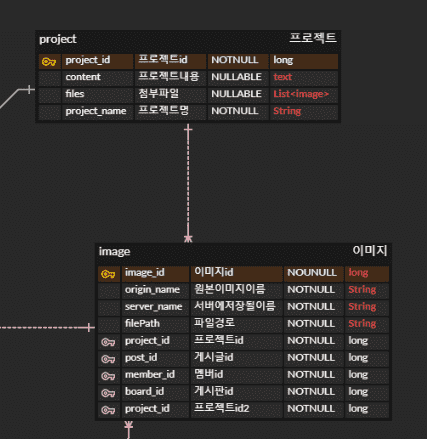The width and height of the screenshot is (427, 439).
Task: Click the NOTNULL cell in the project_name row
Action: (238, 112)
